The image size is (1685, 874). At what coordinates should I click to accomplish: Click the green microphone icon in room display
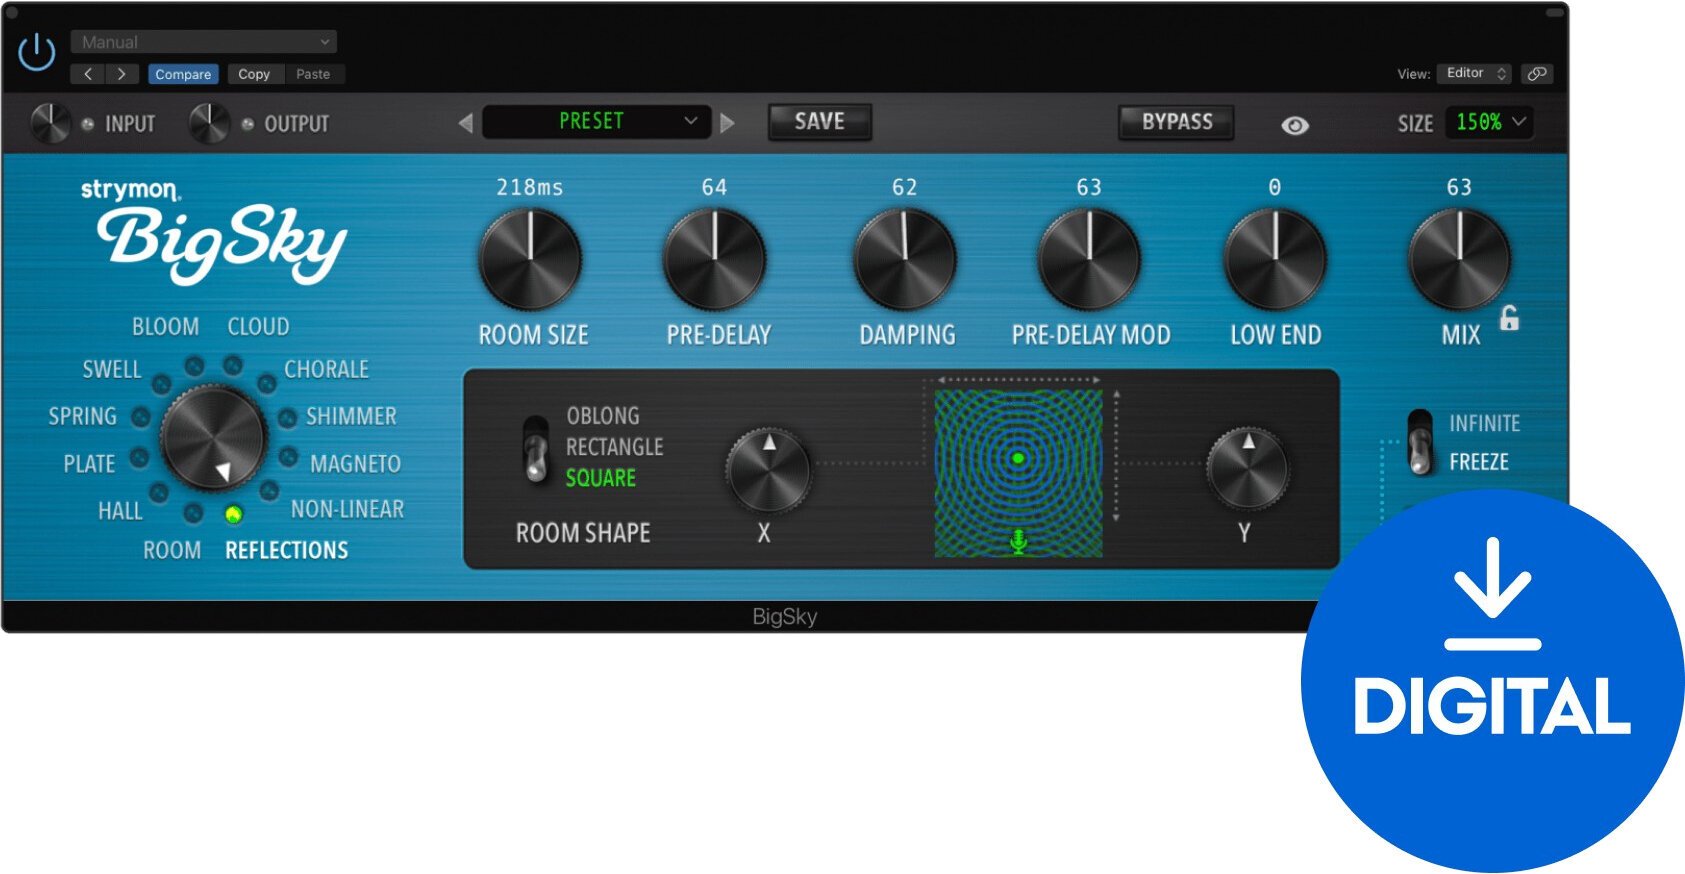[1018, 542]
